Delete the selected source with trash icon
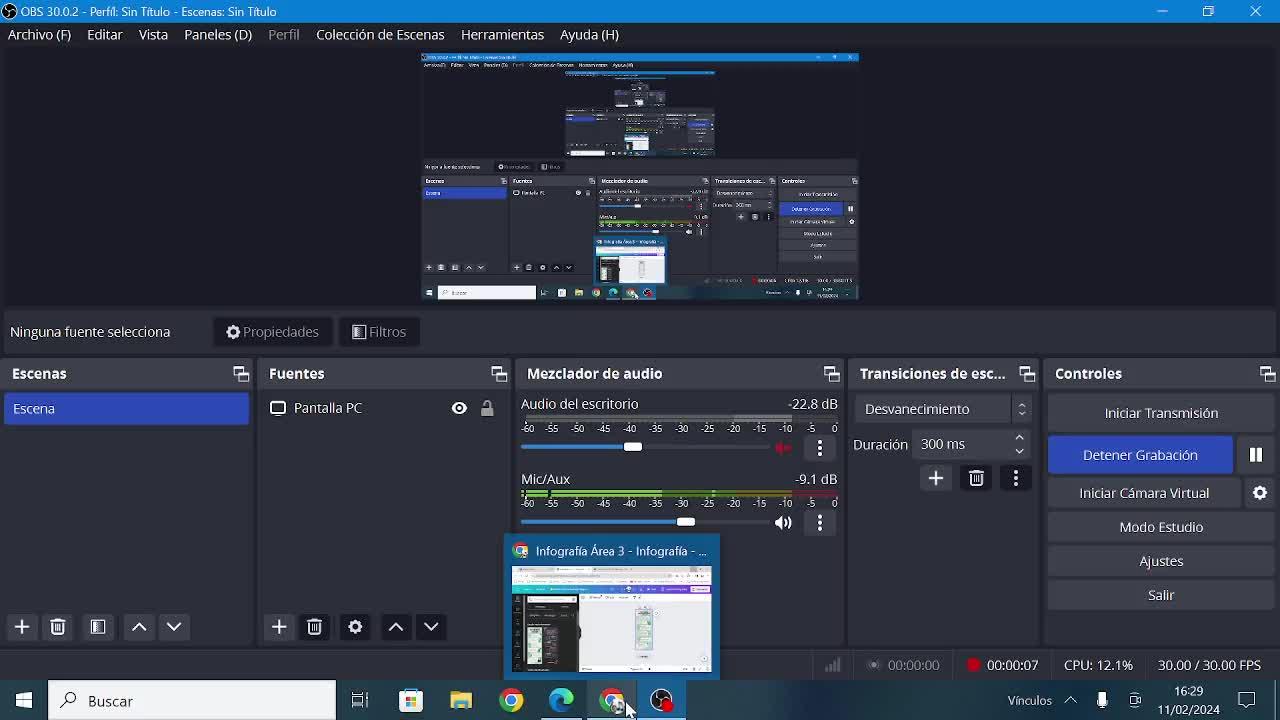The height and width of the screenshot is (720, 1280). (x=315, y=627)
